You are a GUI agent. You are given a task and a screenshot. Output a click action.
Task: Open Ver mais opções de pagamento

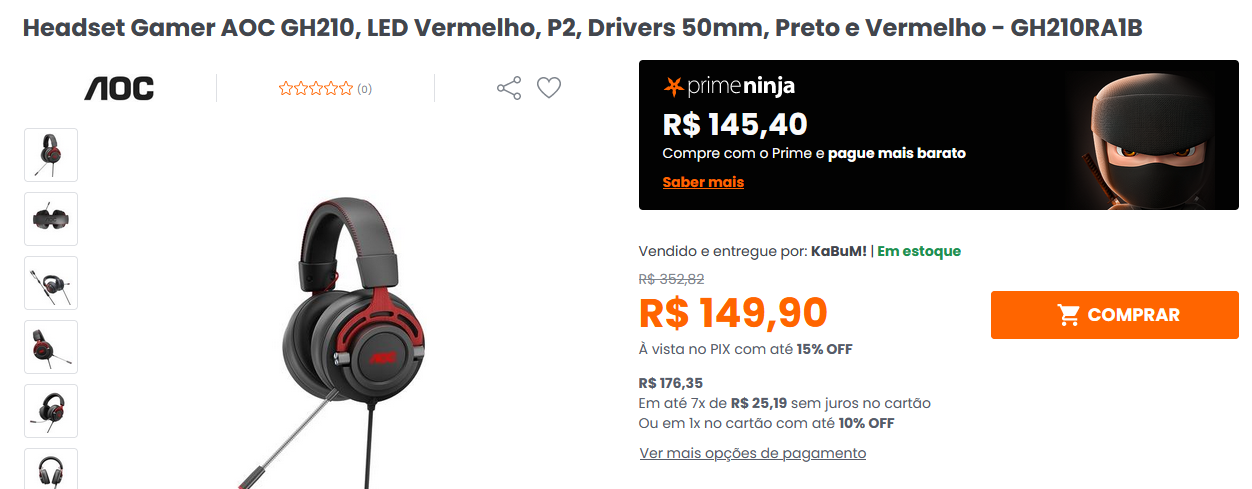coord(753,453)
